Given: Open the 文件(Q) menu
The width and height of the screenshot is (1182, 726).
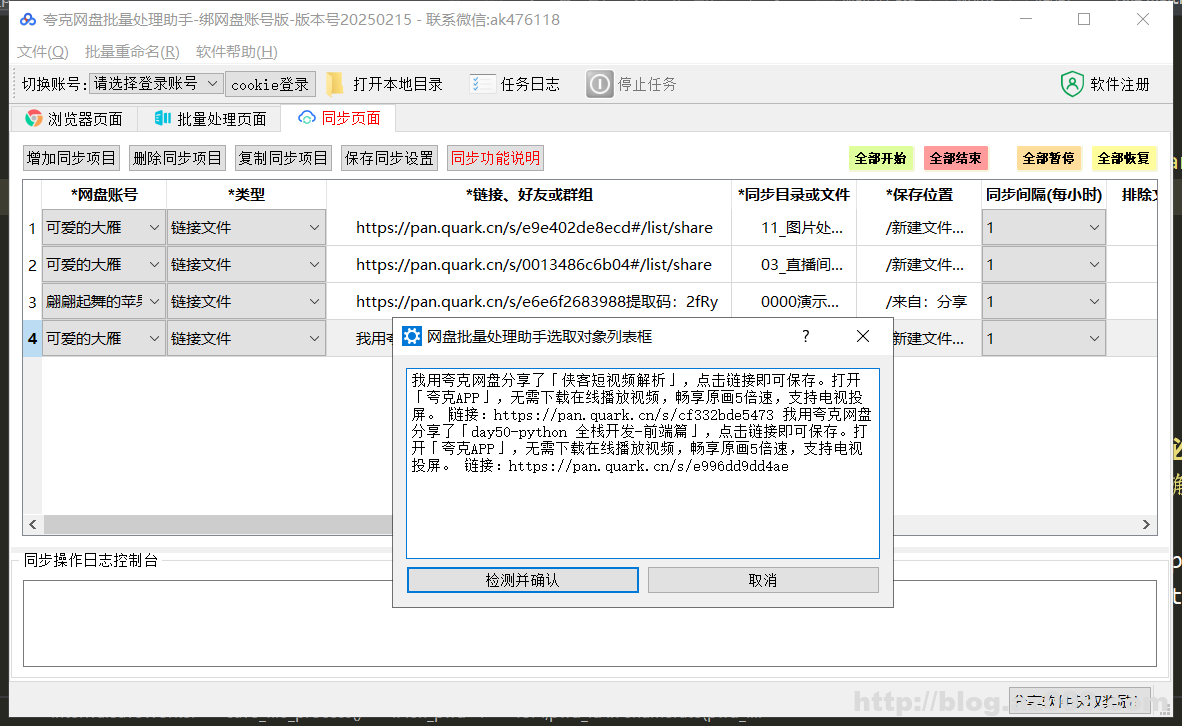Looking at the screenshot, I should [x=42, y=51].
